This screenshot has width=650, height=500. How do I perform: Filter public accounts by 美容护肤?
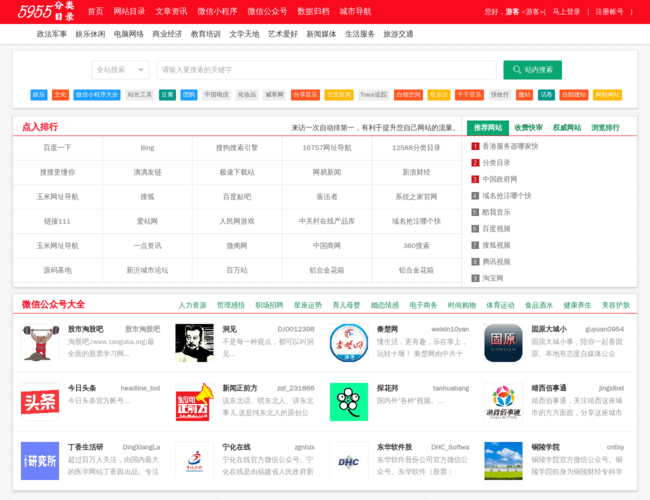point(616,305)
